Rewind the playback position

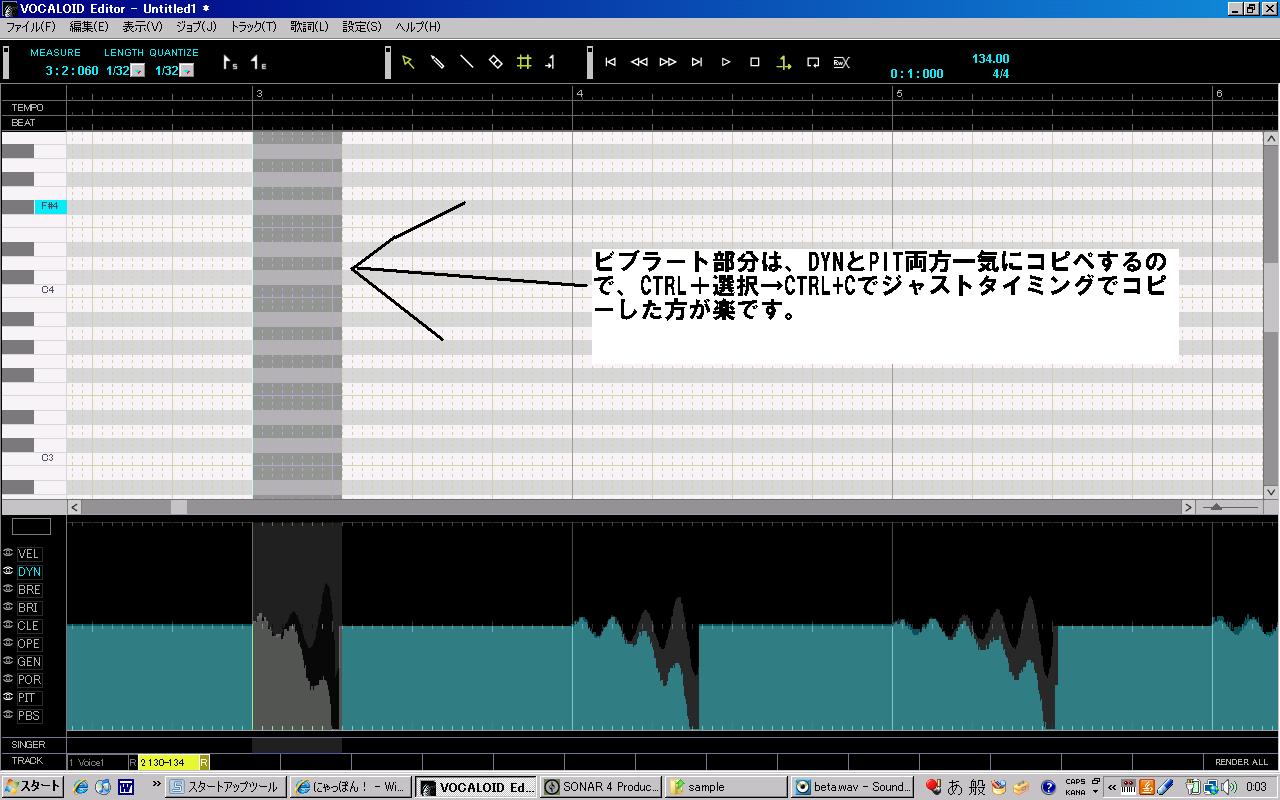pyautogui.click(x=639, y=62)
